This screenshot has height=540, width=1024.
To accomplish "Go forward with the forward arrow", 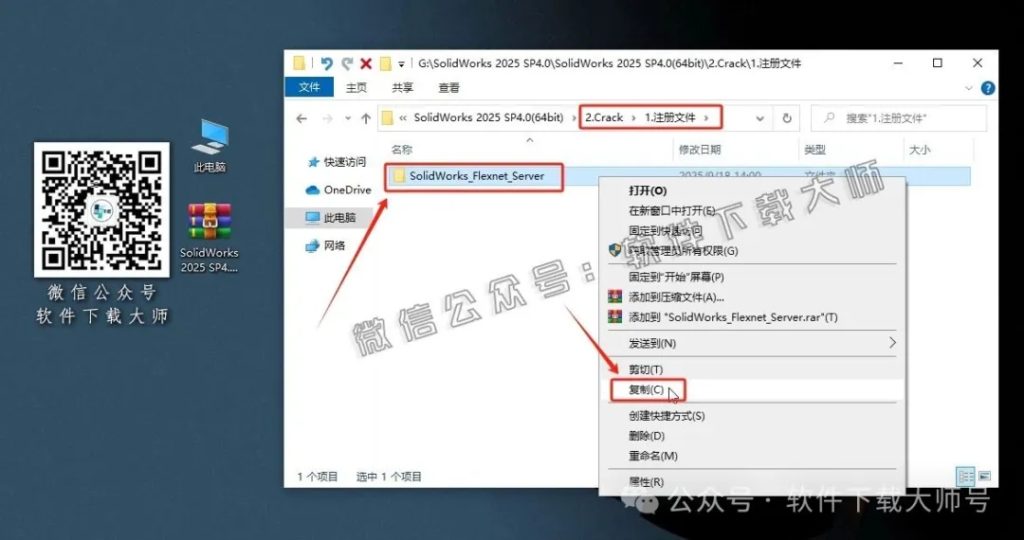I will tap(327, 118).
